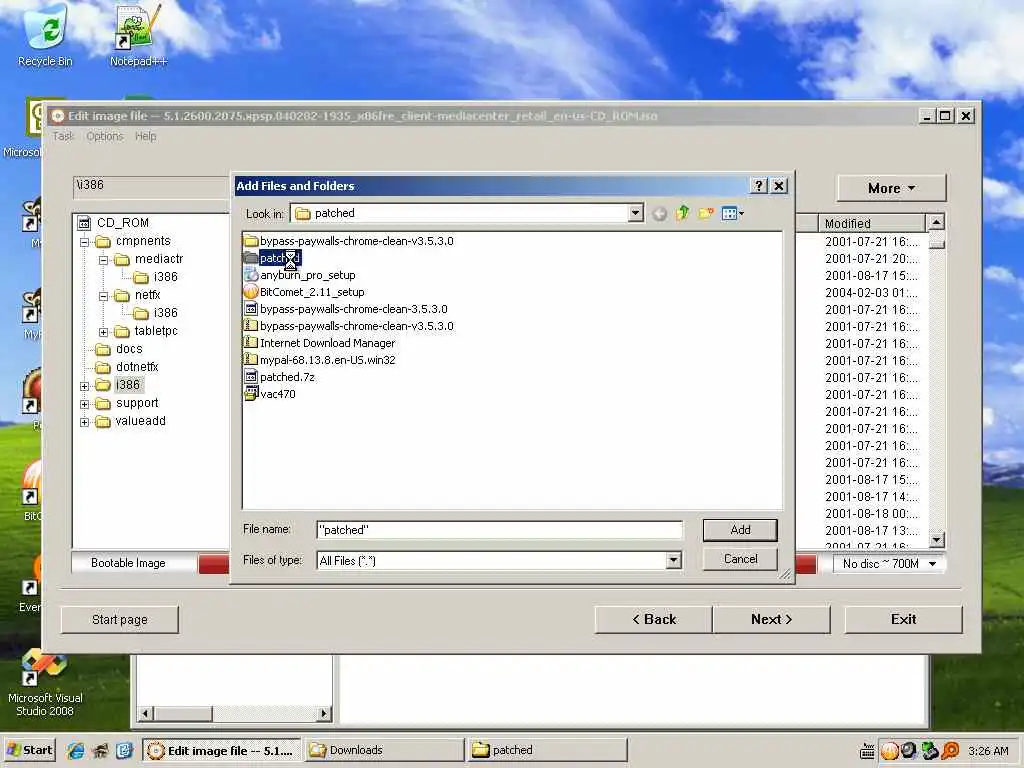Open the More dropdown button

(891, 188)
